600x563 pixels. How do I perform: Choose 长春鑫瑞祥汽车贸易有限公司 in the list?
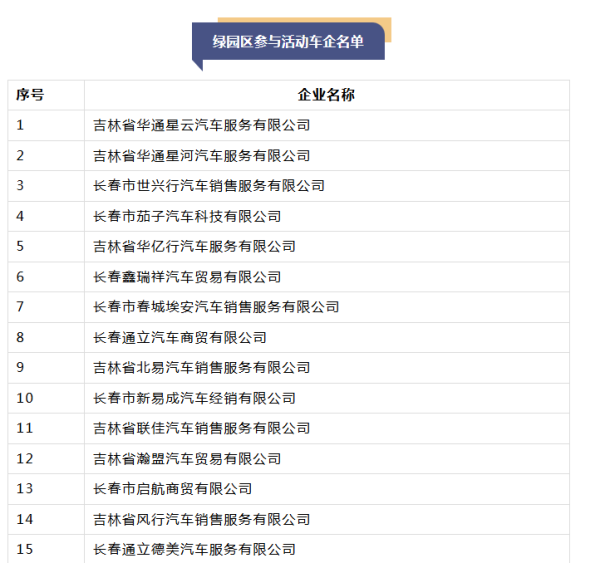(x=187, y=277)
